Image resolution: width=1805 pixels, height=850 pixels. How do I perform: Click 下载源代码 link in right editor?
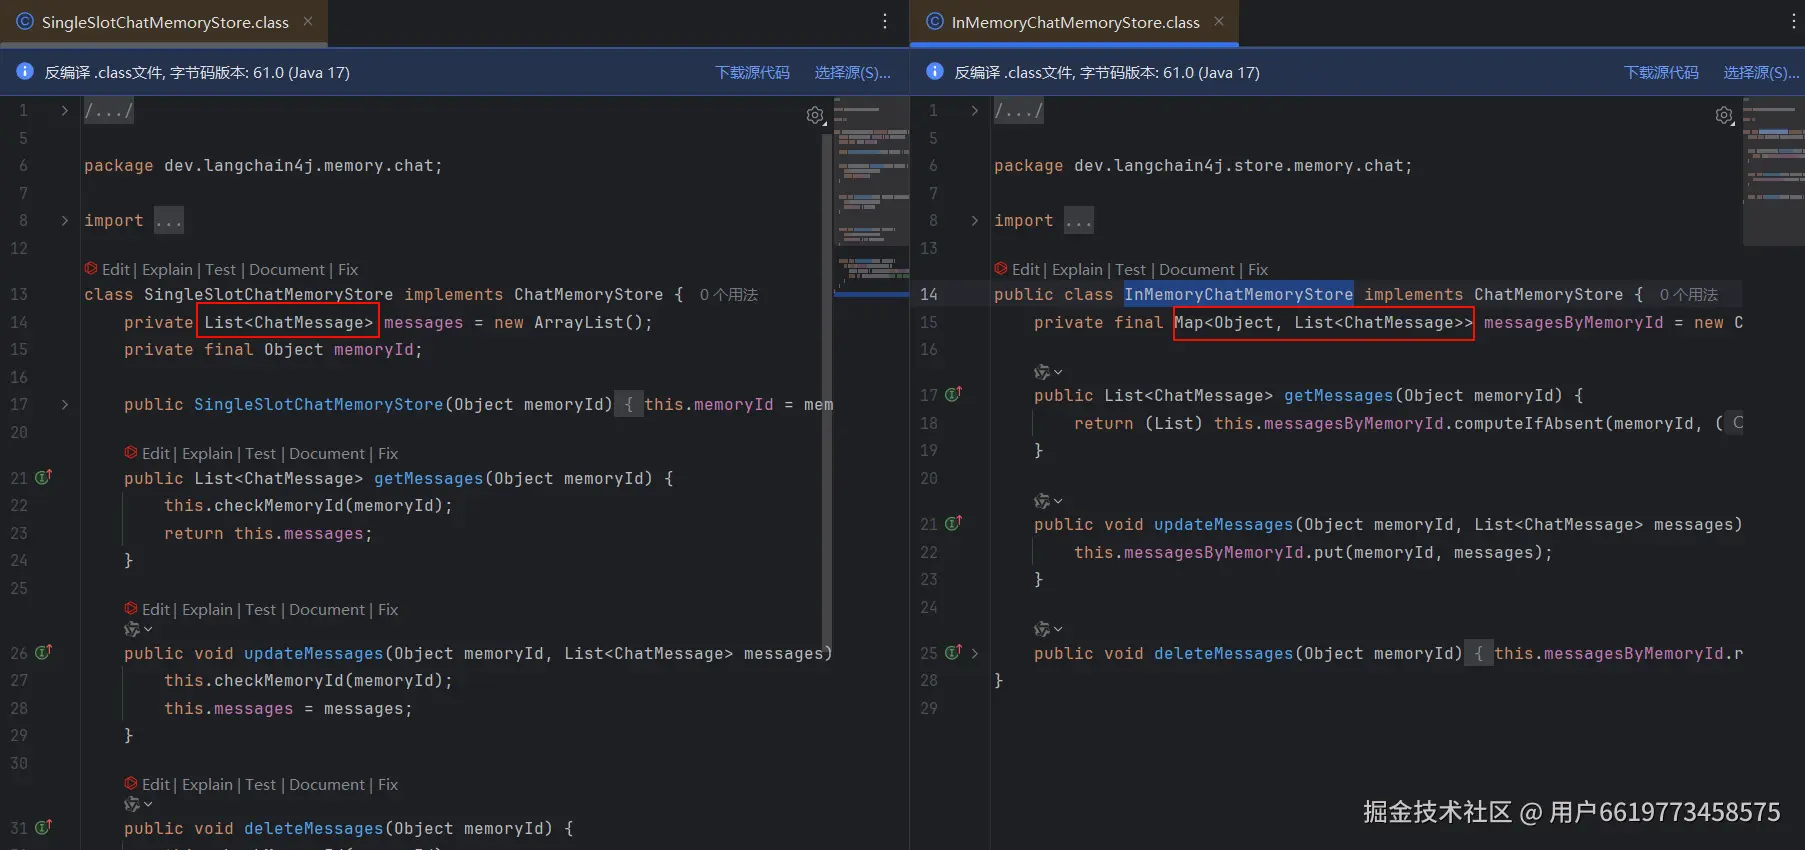pos(1661,72)
